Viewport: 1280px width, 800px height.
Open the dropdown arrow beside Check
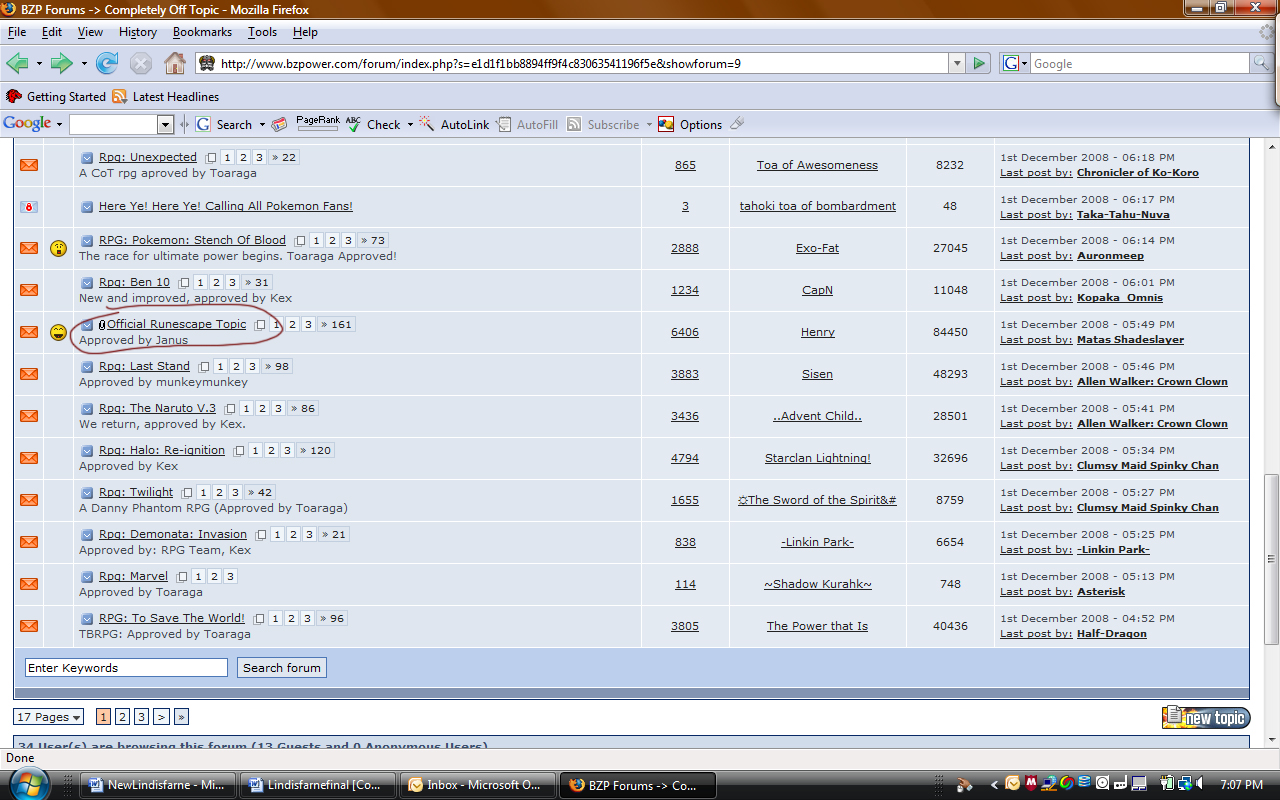(410, 125)
